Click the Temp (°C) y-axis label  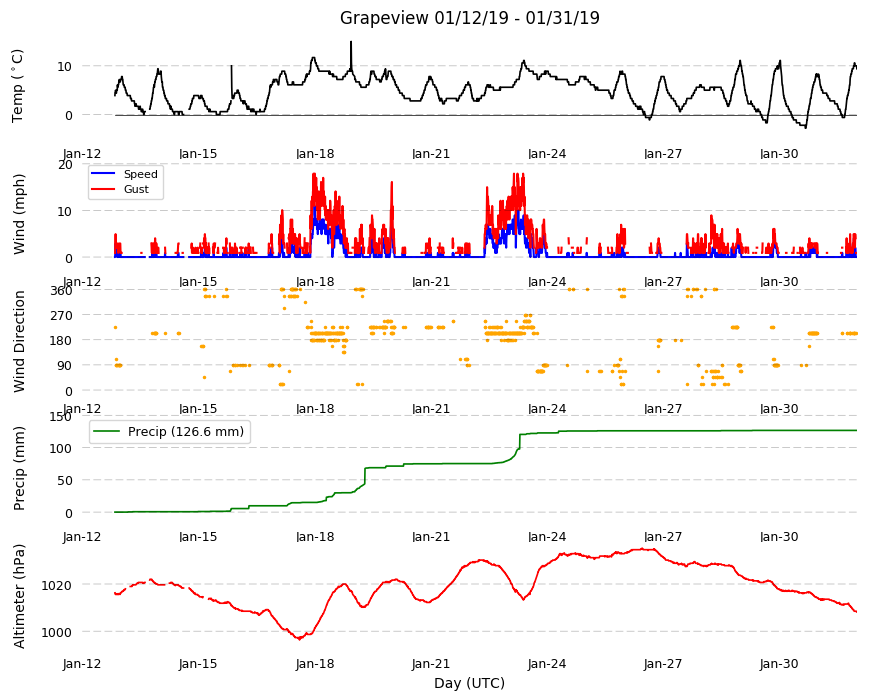point(18,86)
